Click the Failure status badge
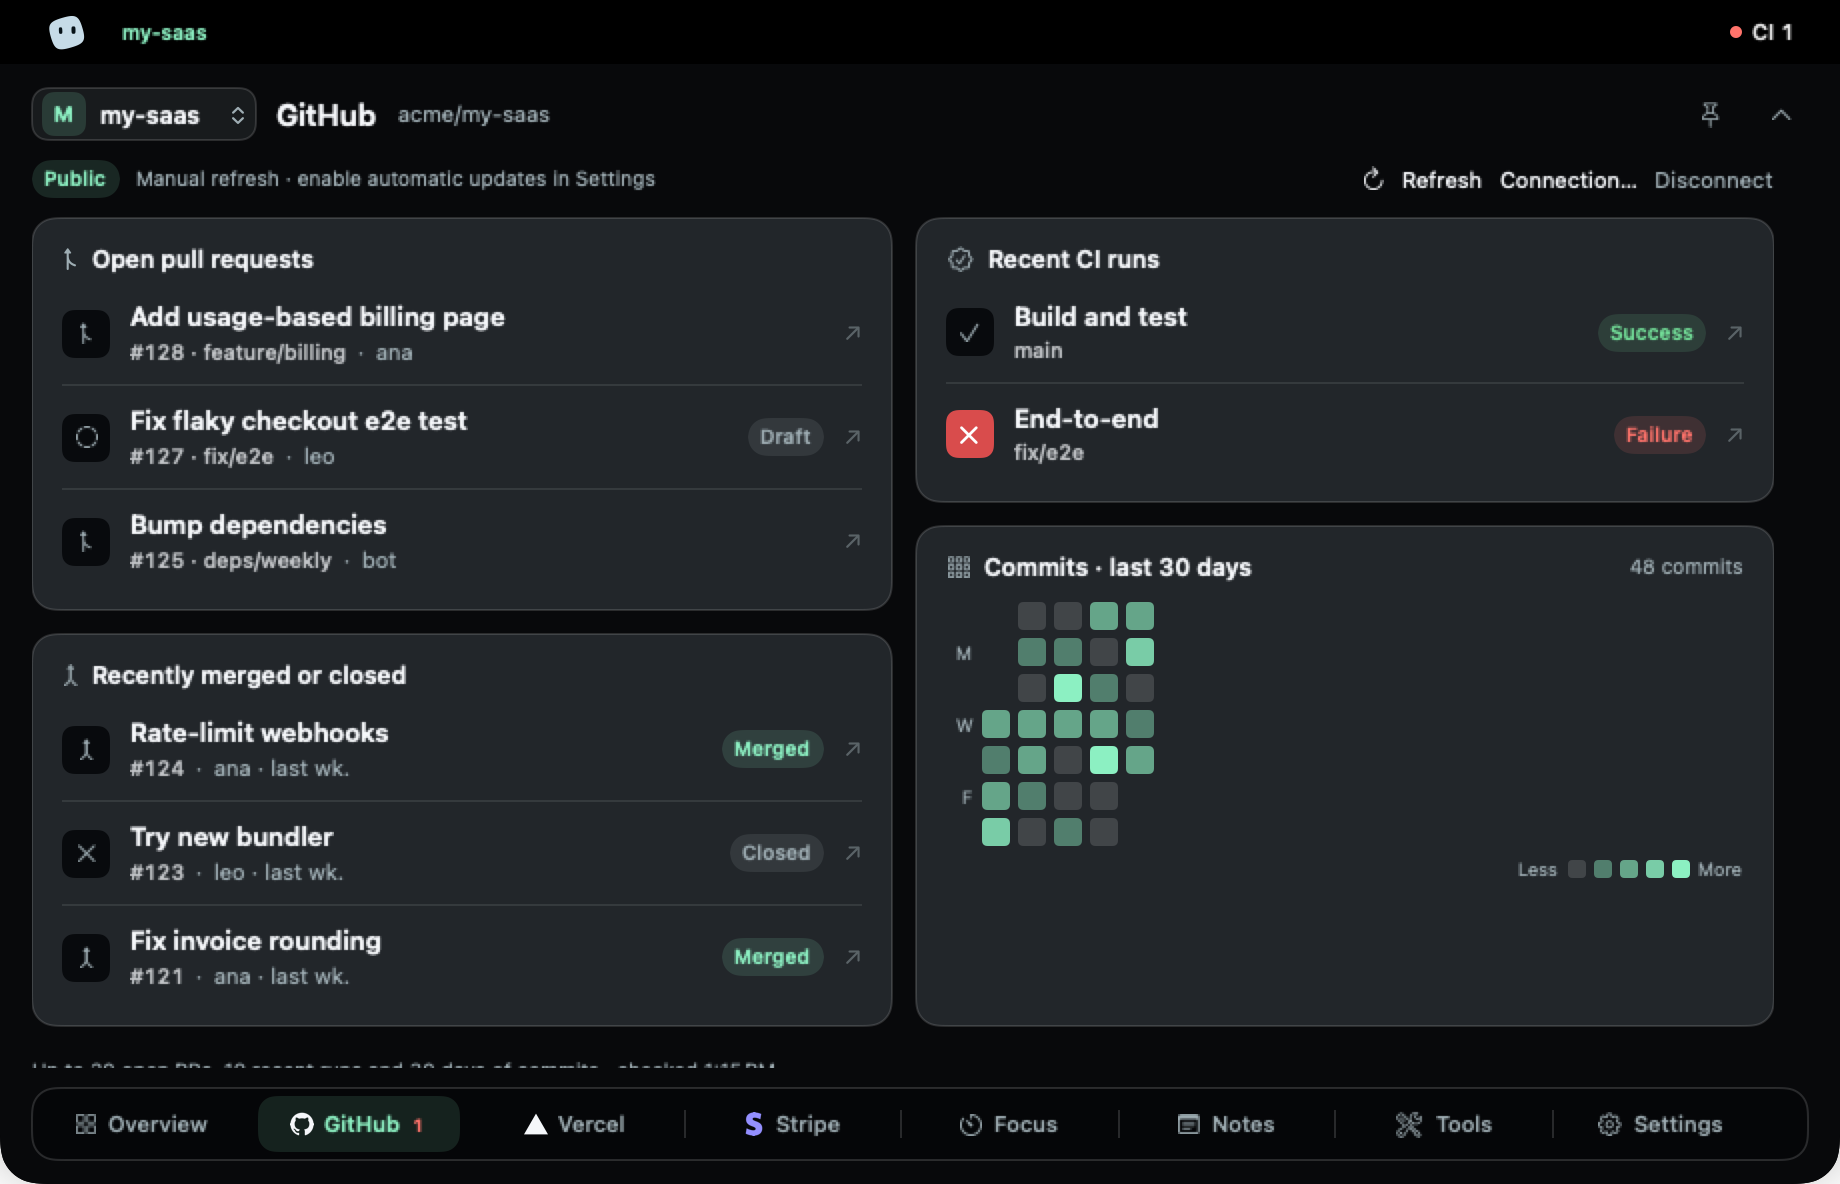This screenshot has height=1184, width=1840. point(1659,435)
